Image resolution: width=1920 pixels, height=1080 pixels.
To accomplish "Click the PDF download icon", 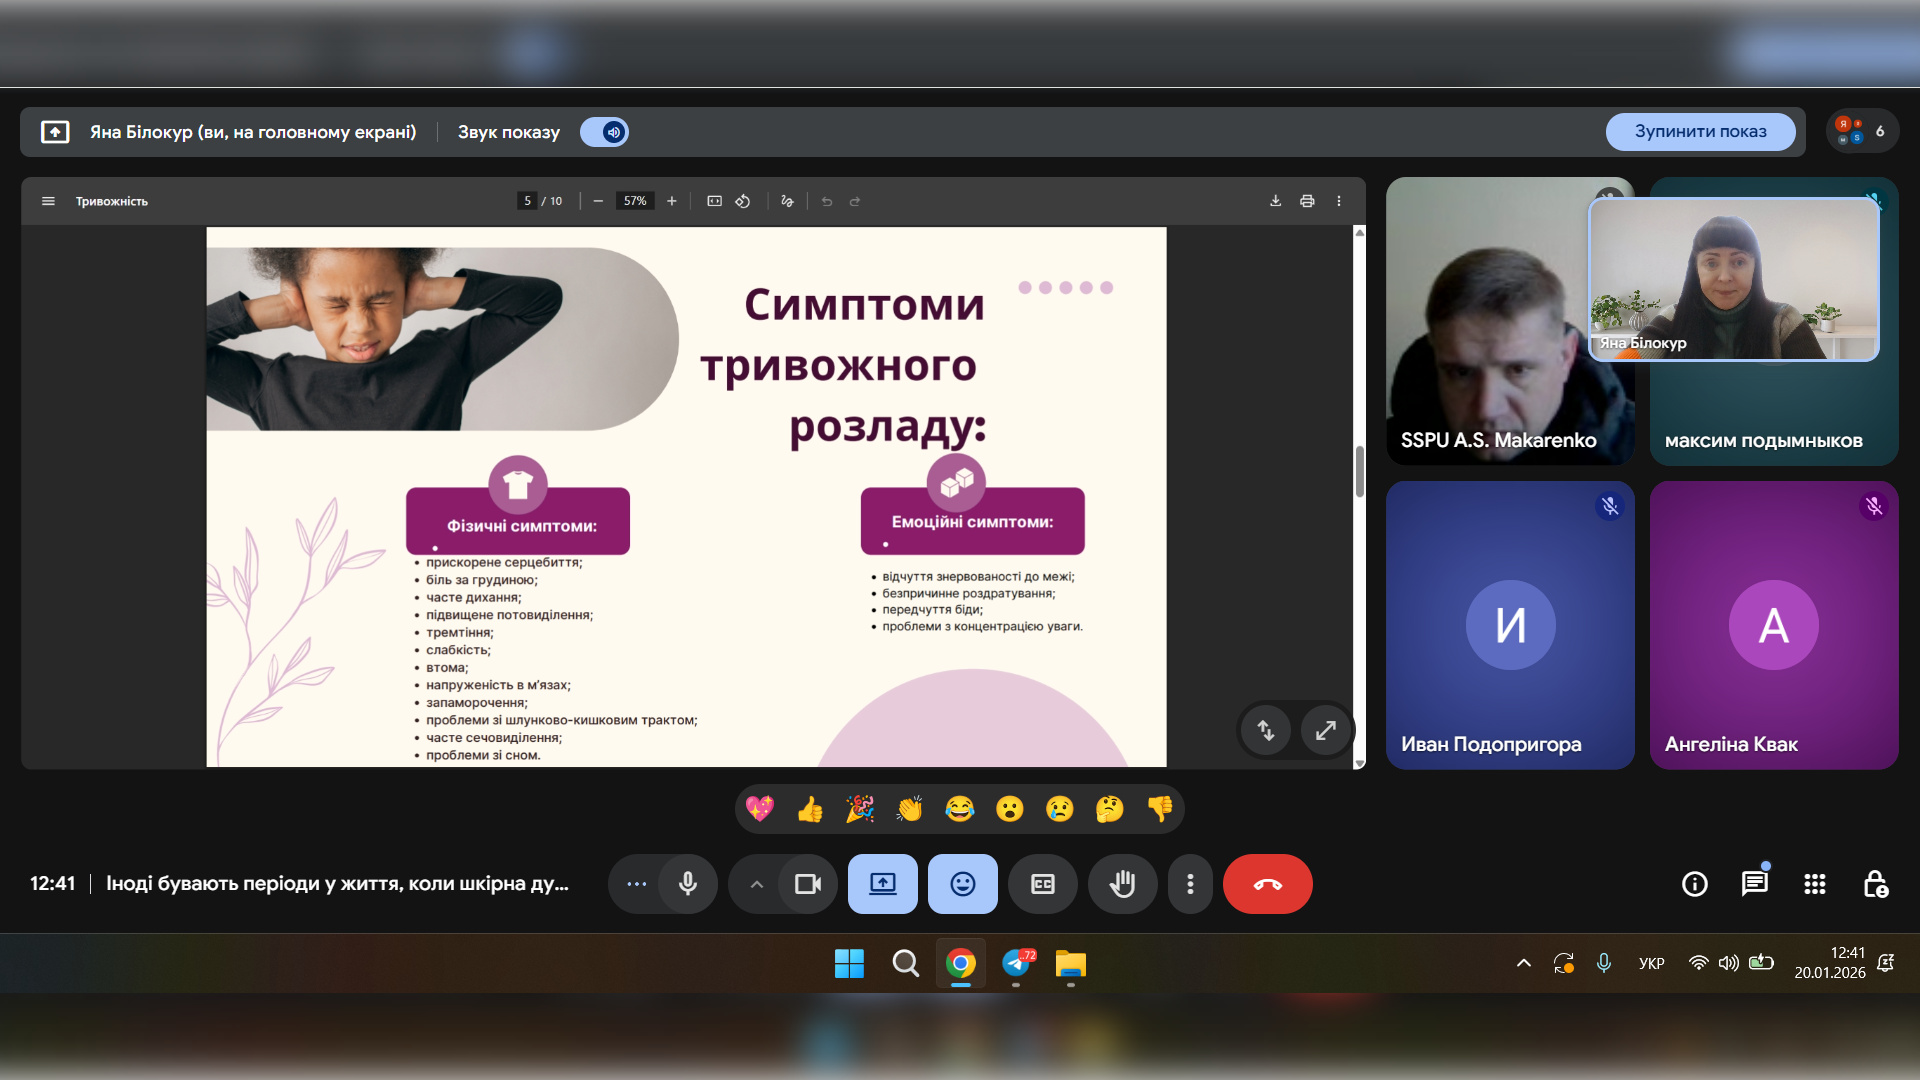I will [x=1275, y=201].
